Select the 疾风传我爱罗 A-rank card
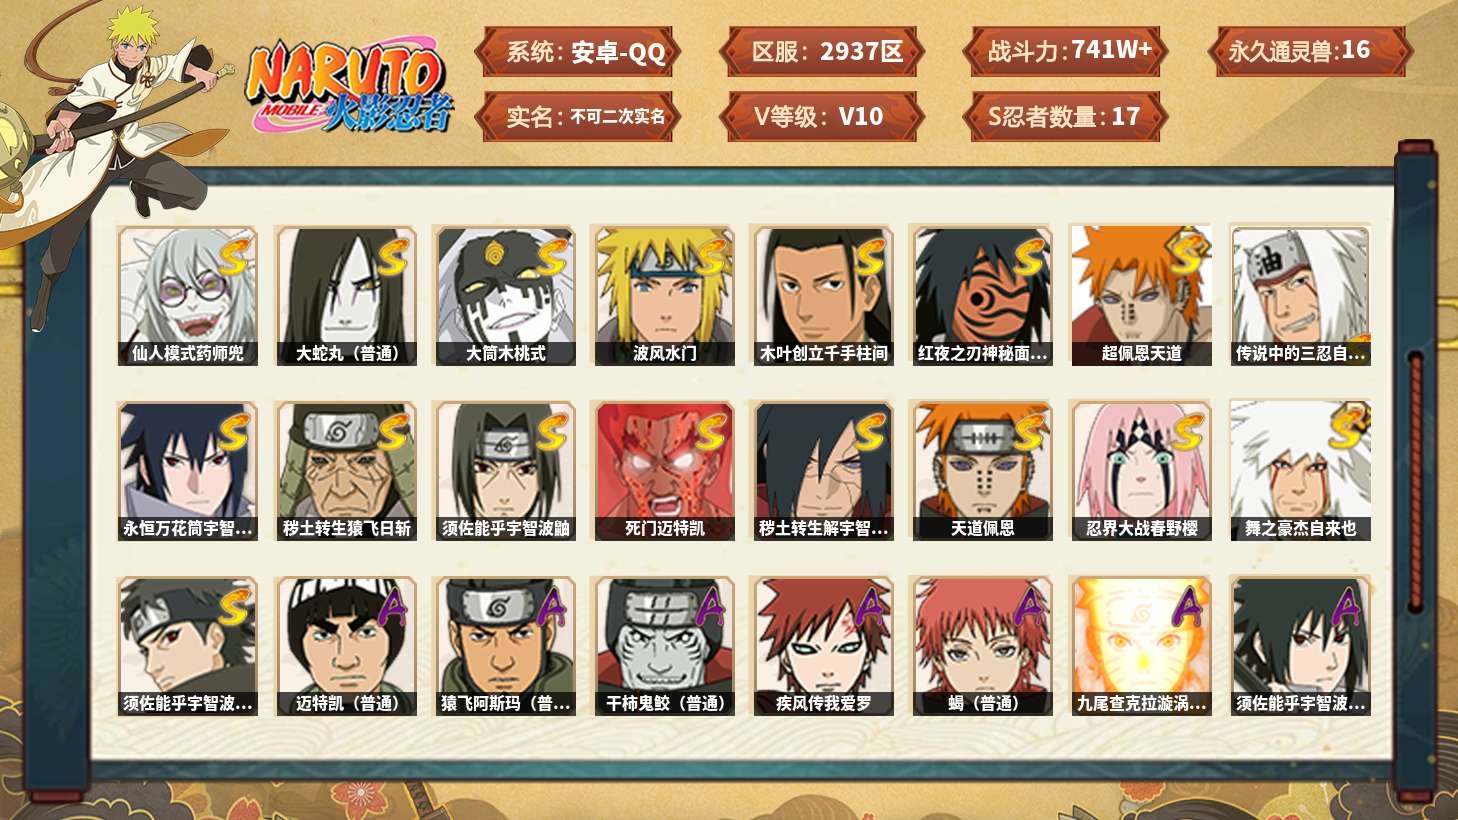This screenshot has height=820, width=1458. [x=823, y=646]
